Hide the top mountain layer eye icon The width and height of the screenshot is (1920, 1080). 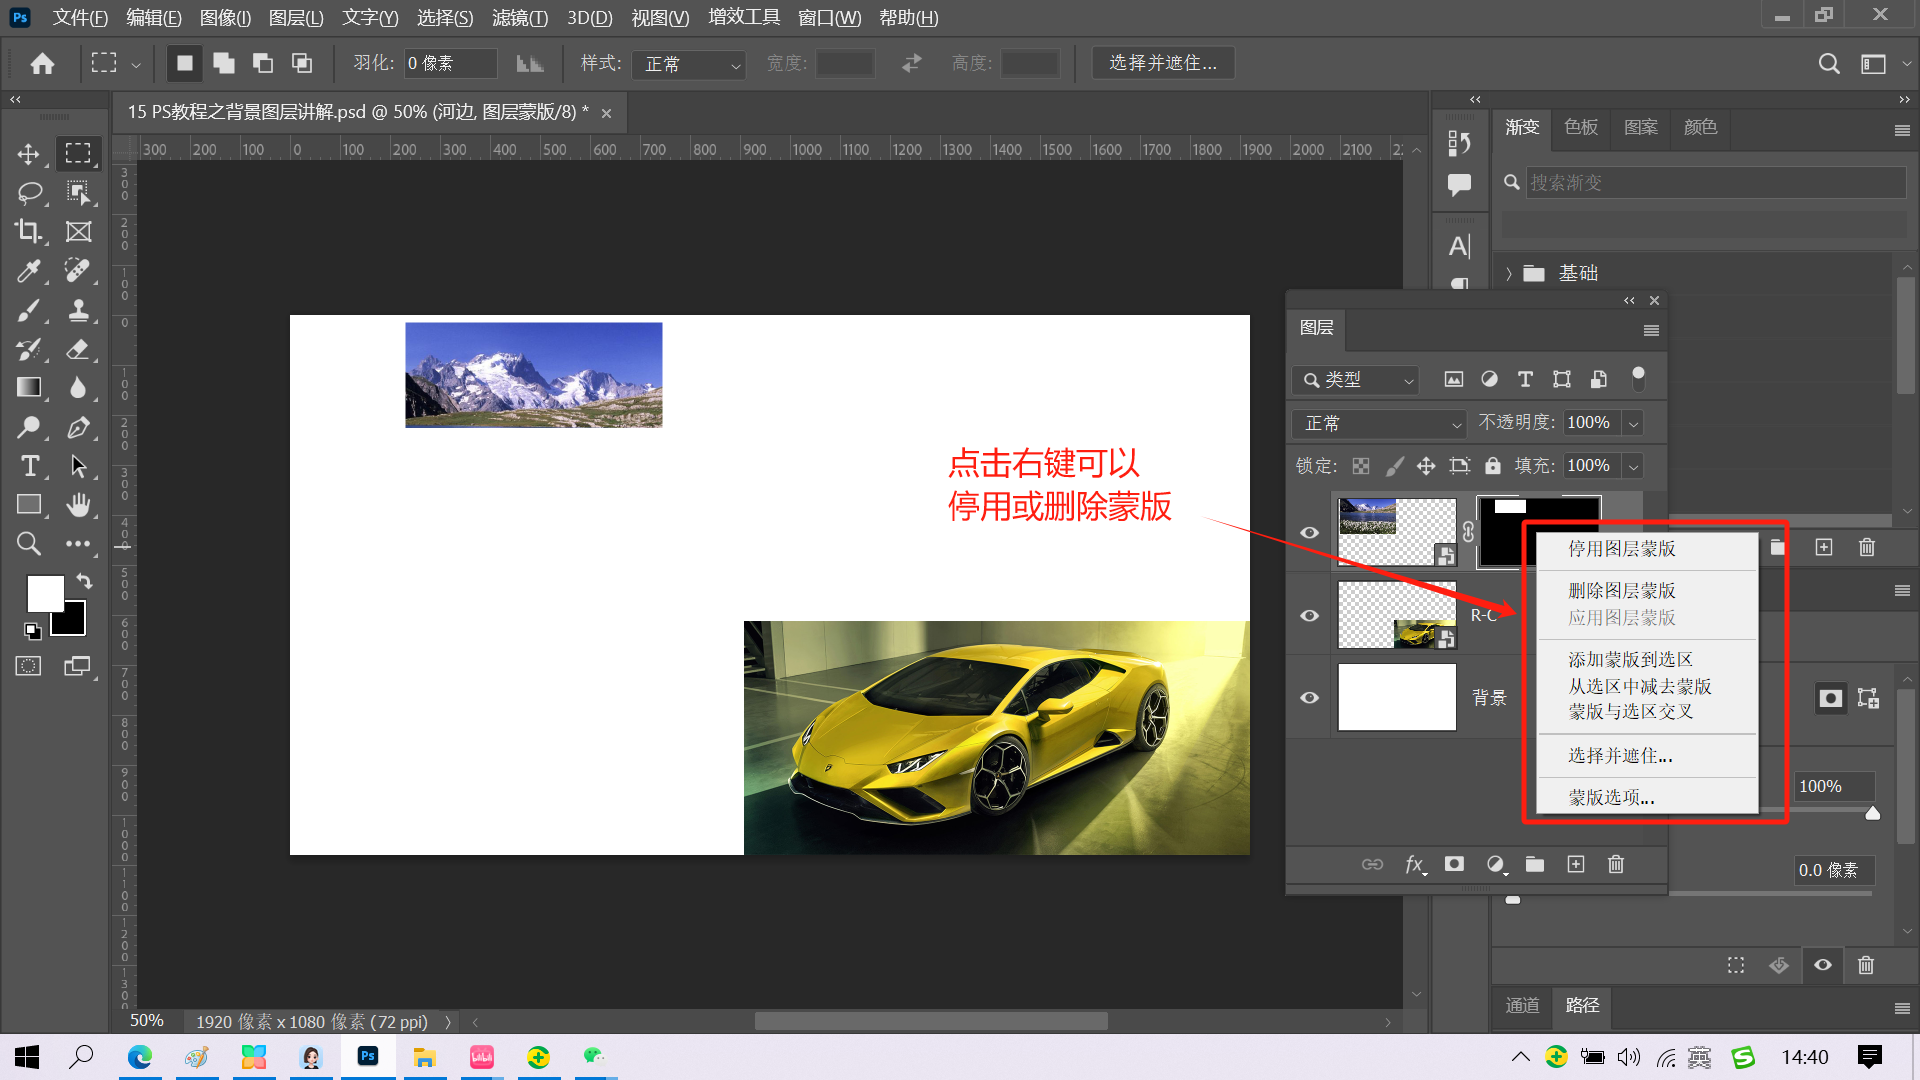pyautogui.click(x=1309, y=533)
